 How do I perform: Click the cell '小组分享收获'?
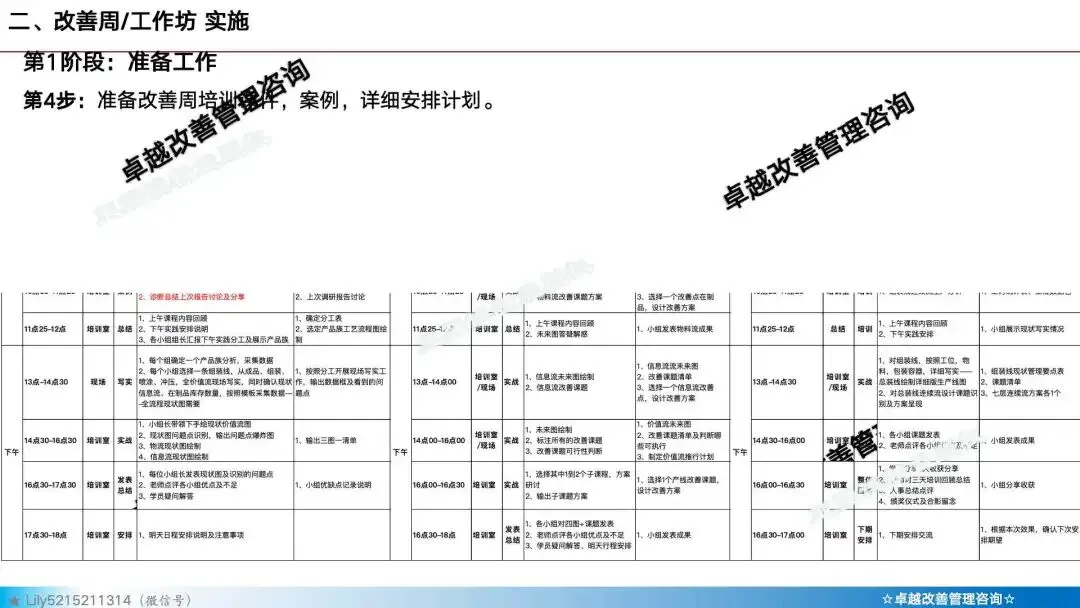(1008, 485)
